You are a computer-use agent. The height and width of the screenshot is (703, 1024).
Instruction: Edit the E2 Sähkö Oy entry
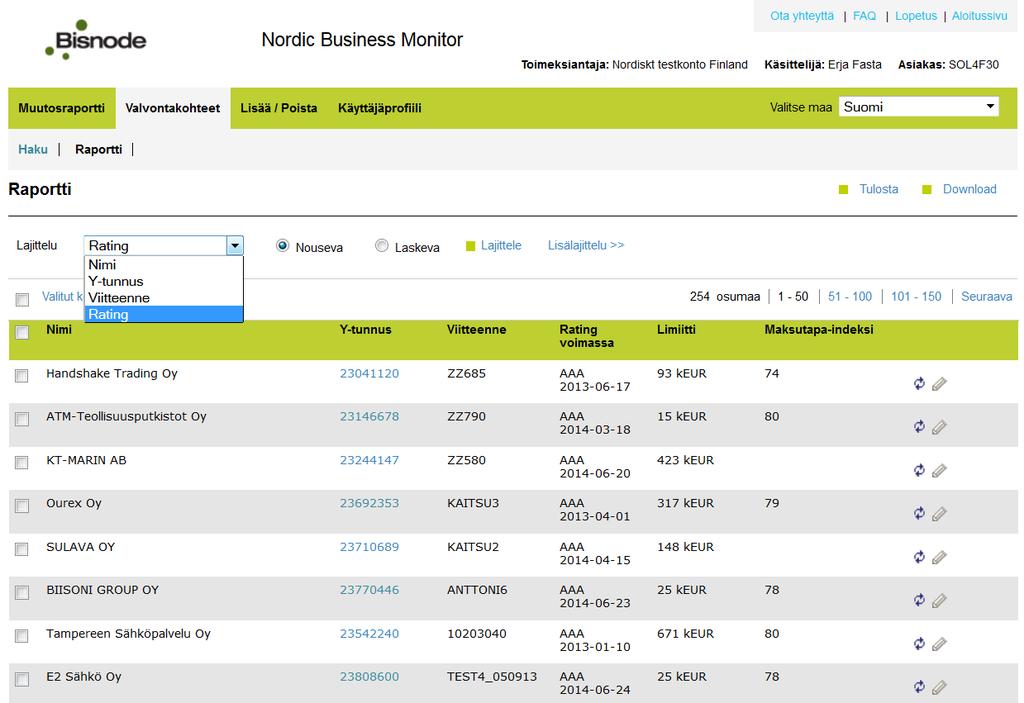(x=939, y=687)
